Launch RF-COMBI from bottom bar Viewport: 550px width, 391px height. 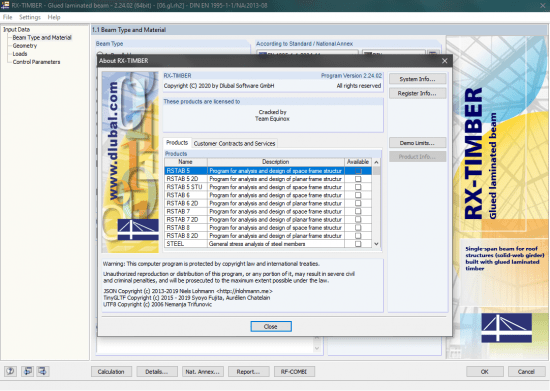[294, 372]
